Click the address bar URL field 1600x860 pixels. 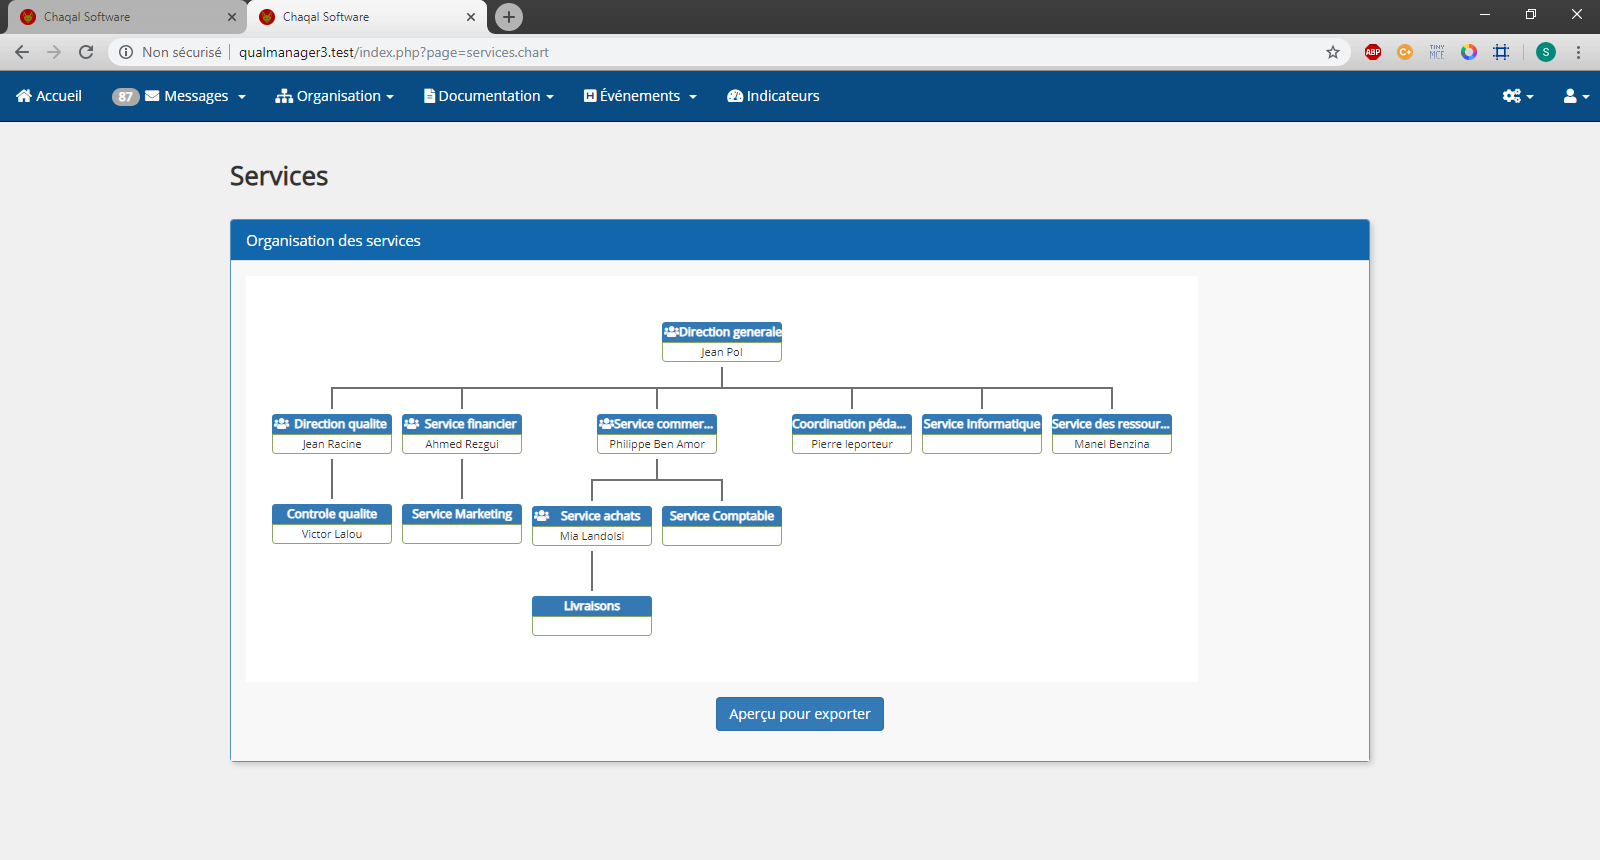(x=700, y=52)
